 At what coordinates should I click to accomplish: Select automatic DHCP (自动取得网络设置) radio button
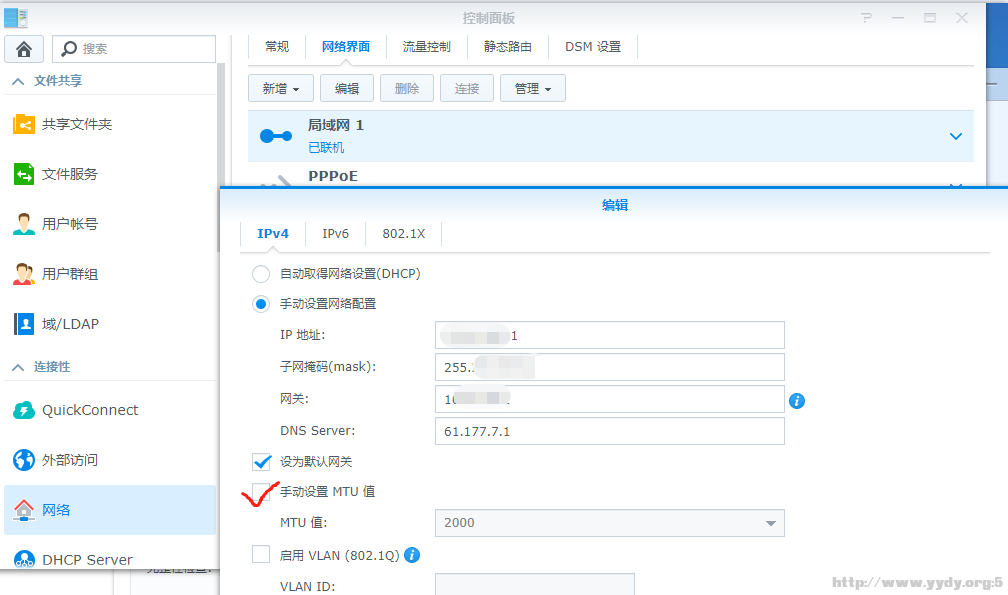coord(261,274)
